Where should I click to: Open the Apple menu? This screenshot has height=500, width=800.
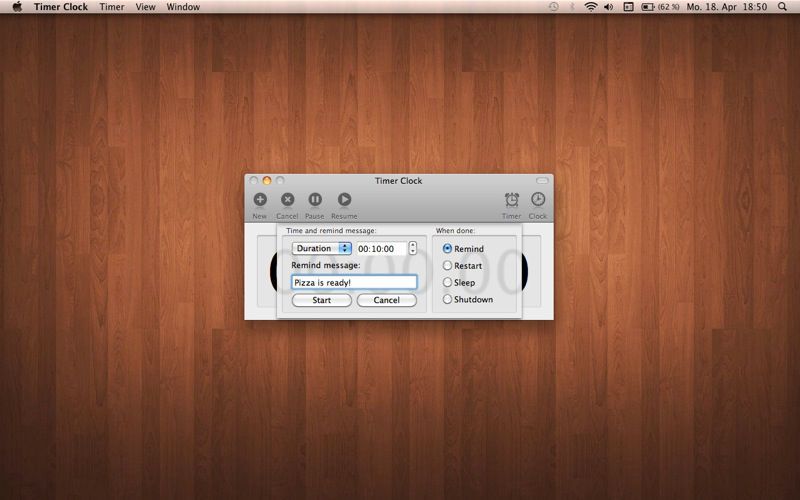tap(17, 7)
